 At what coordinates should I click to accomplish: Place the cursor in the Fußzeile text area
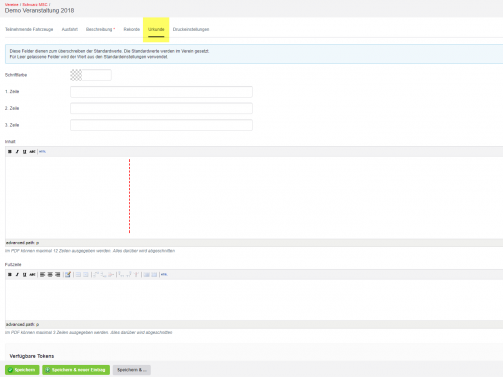(x=254, y=300)
